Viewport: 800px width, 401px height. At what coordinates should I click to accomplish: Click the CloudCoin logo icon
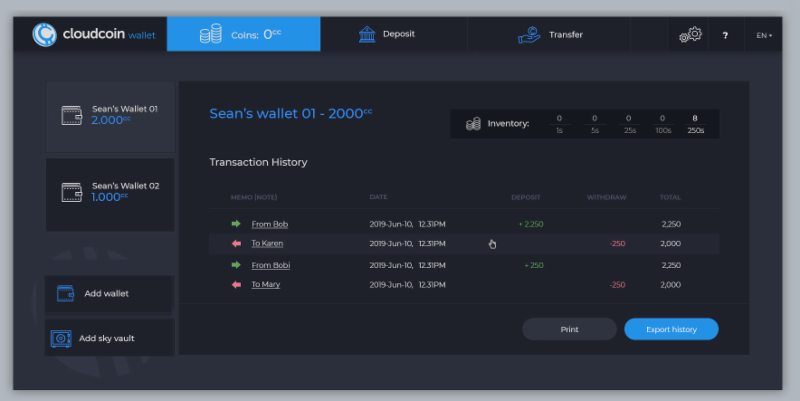pos(44,35)
